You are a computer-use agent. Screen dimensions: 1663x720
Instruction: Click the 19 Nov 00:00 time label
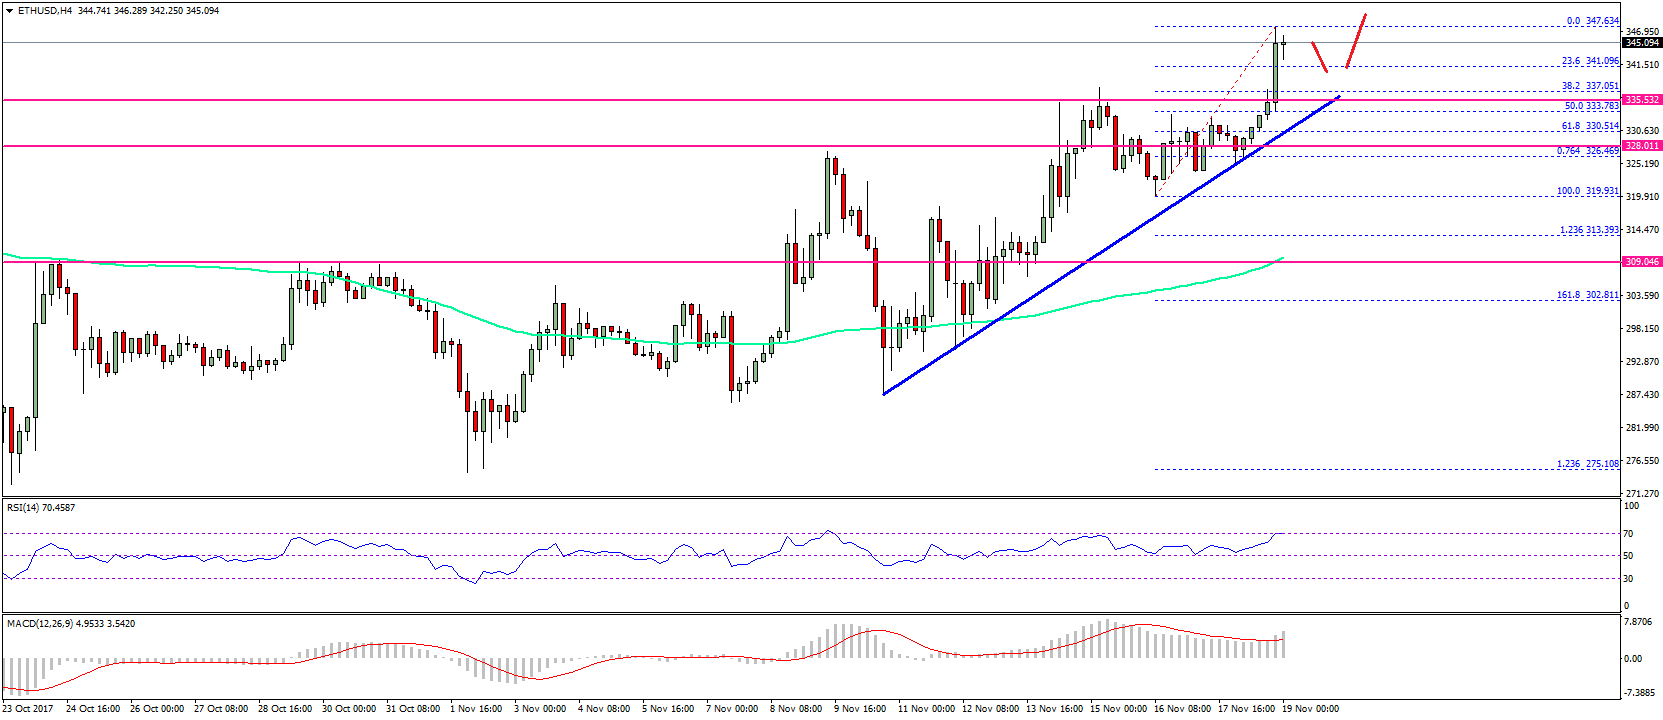[1310, 708]
